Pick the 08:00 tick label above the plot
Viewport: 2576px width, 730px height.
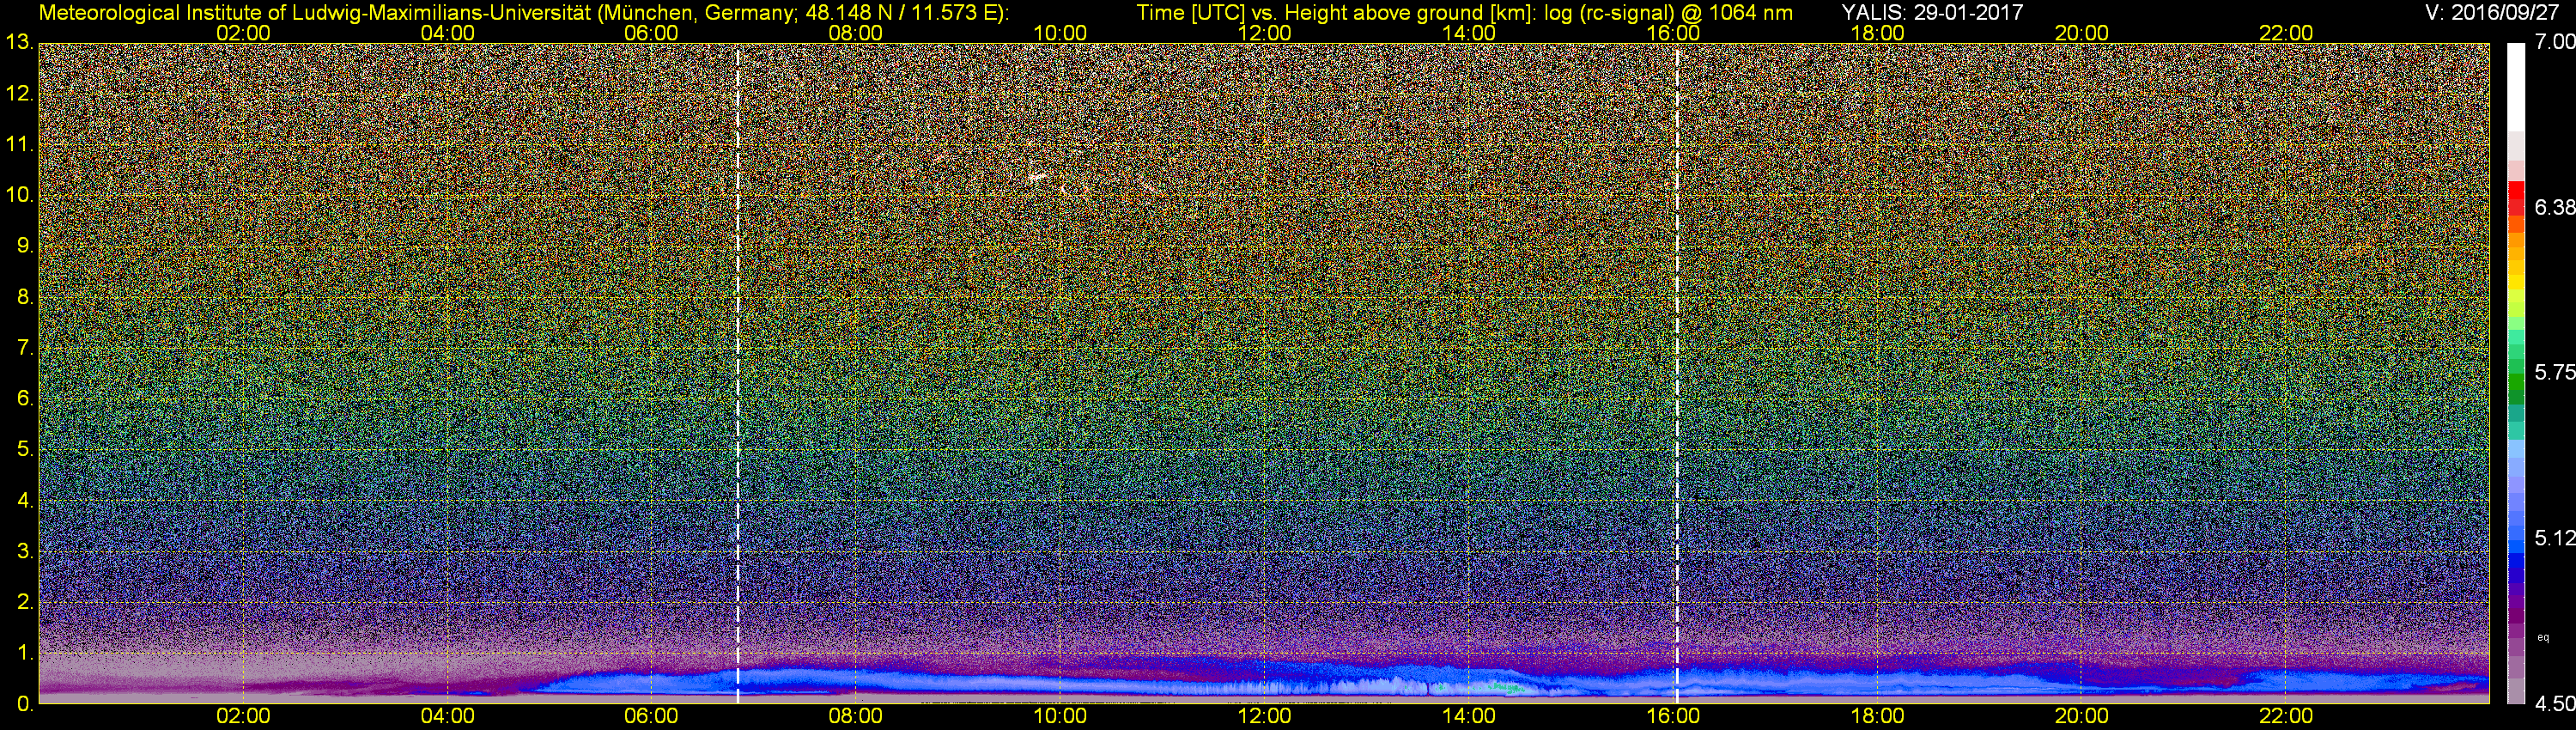[x=856, y=33]
